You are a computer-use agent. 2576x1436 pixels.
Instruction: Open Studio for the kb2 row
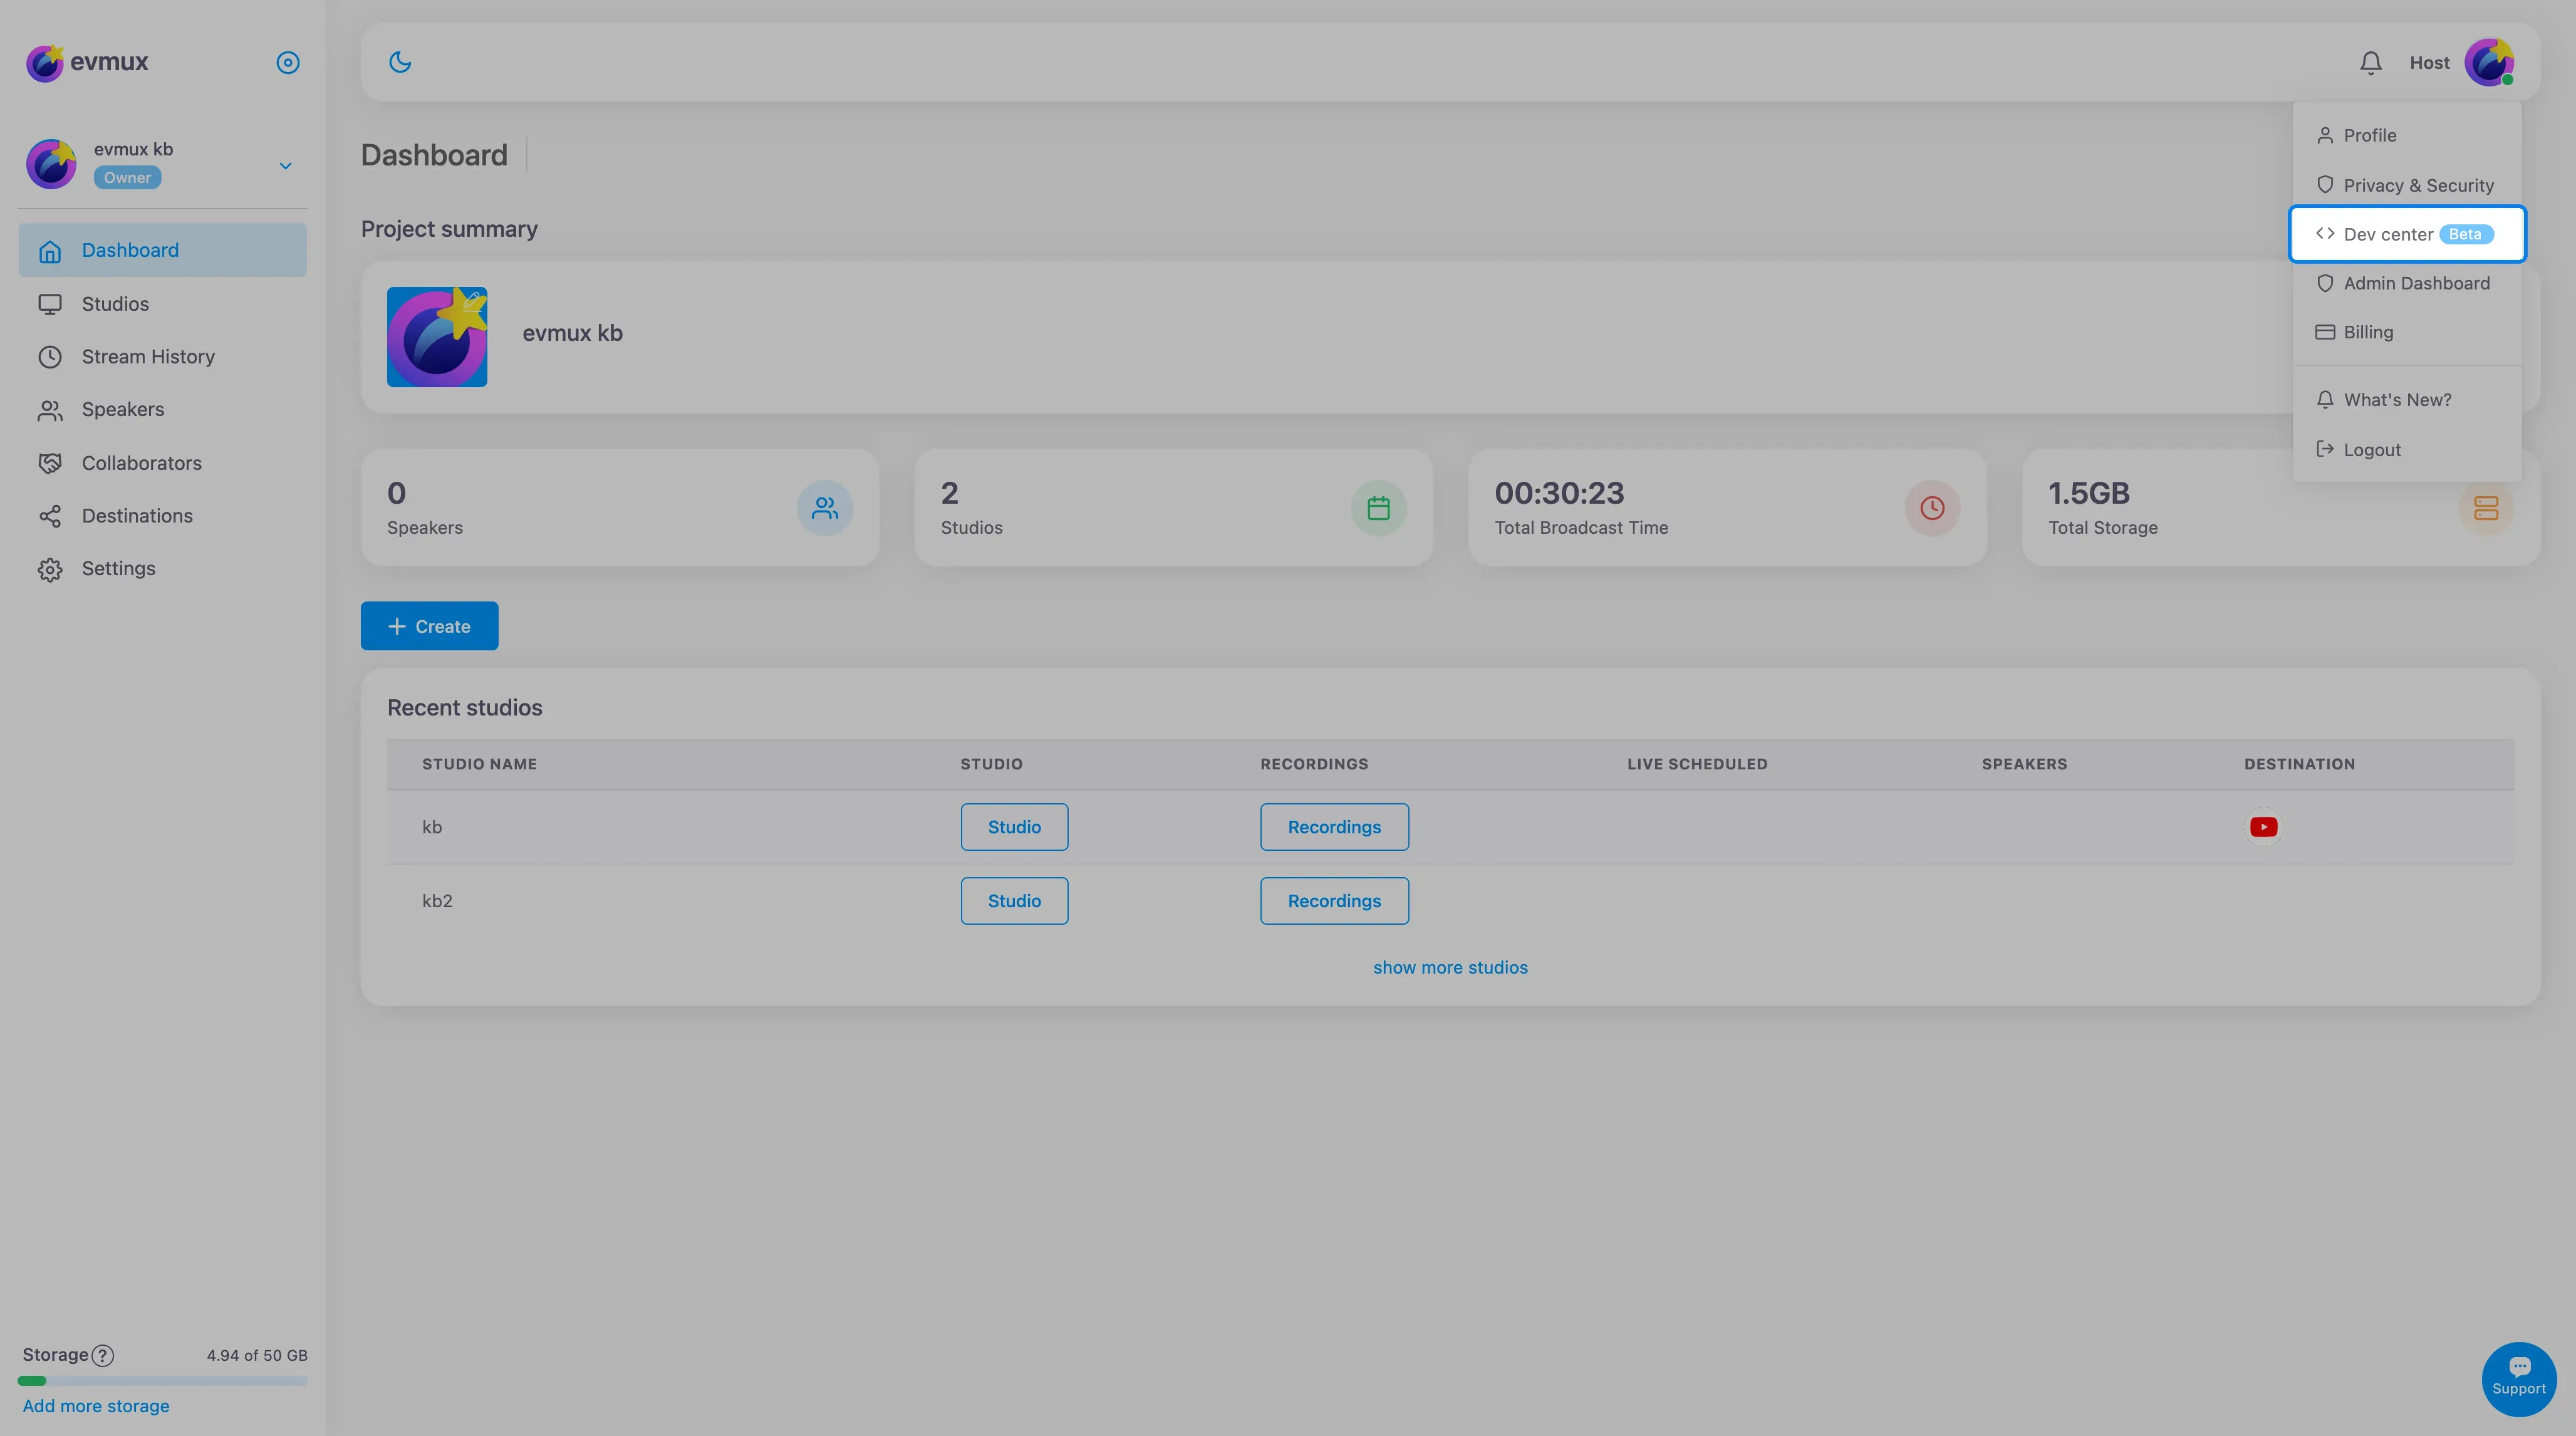point(1014,901)
